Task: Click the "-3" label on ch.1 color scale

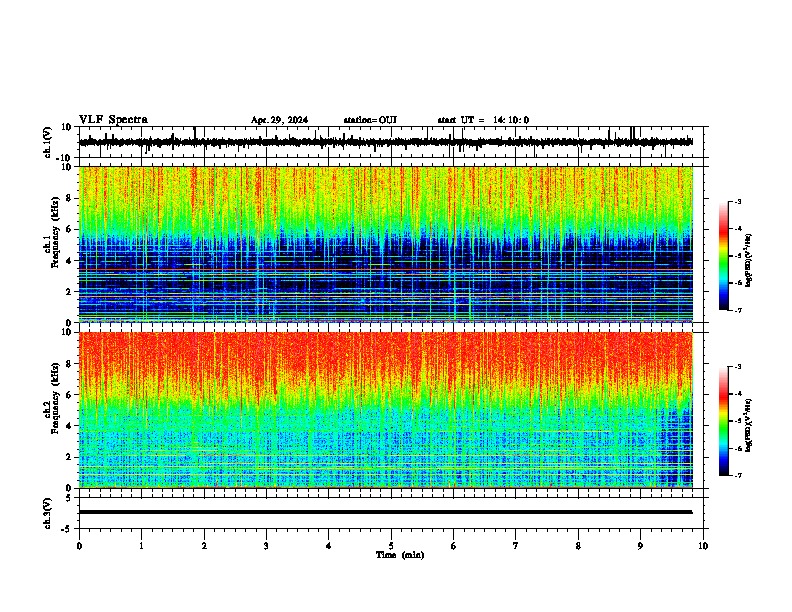Action: (738, 201)
